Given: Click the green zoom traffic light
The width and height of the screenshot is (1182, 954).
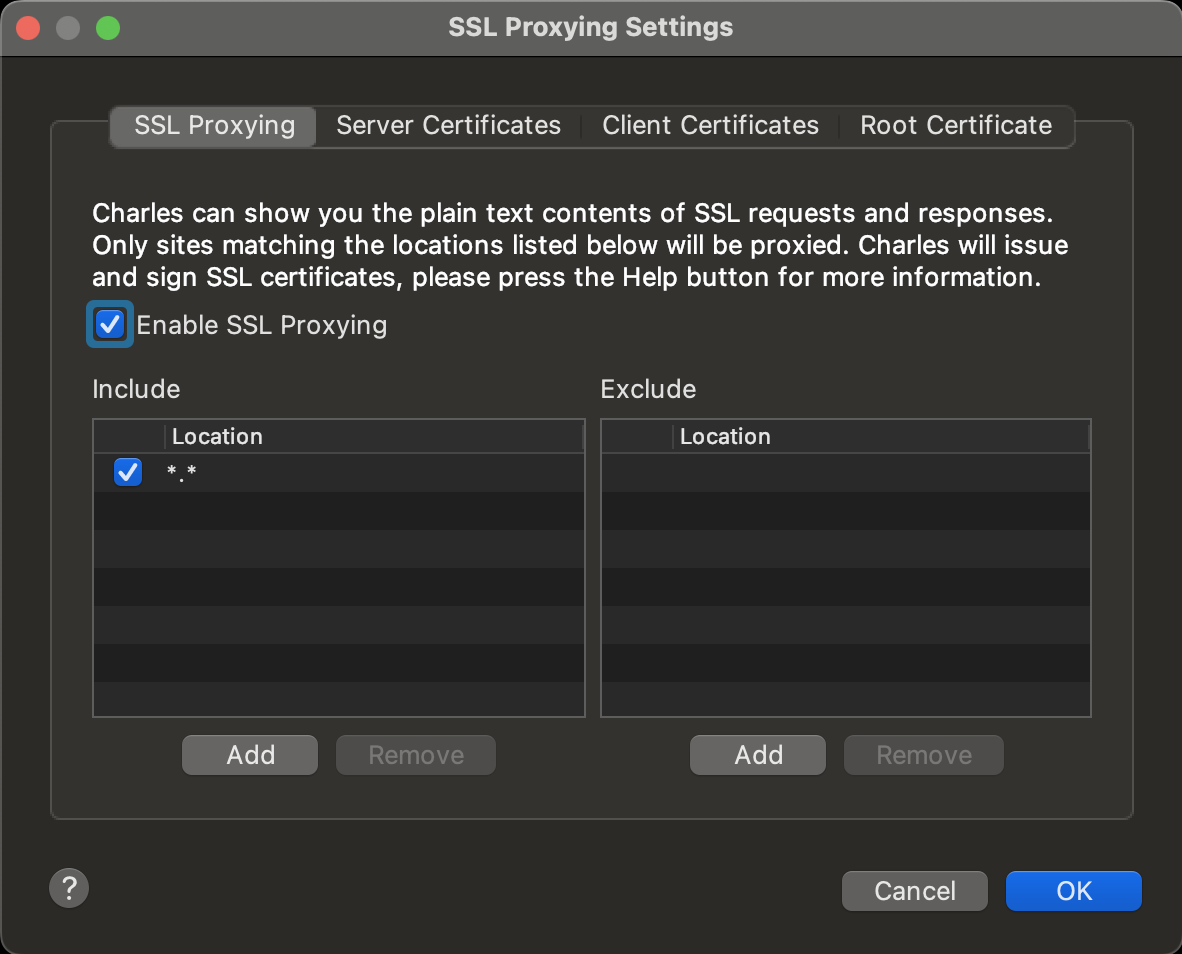Looking at the screenshot, I should 107,27.
